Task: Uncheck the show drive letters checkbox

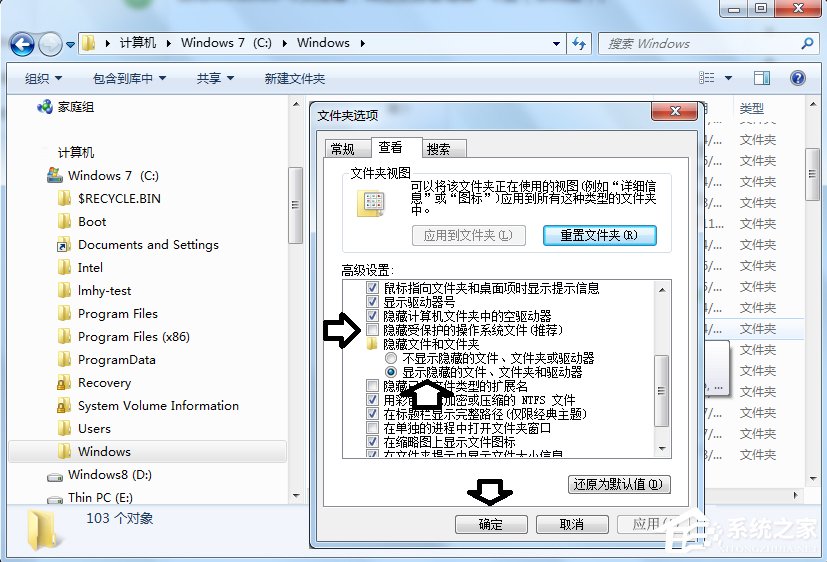Action: 373,302
